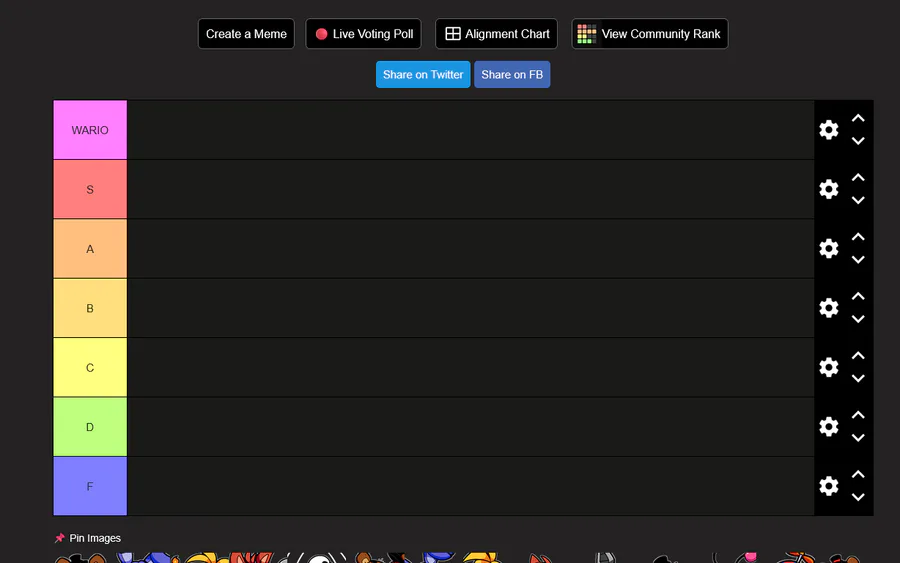Screen dimensions: 900x563
Task: Move F tier row down with the down chevron
Action: (x=858, y=498)
